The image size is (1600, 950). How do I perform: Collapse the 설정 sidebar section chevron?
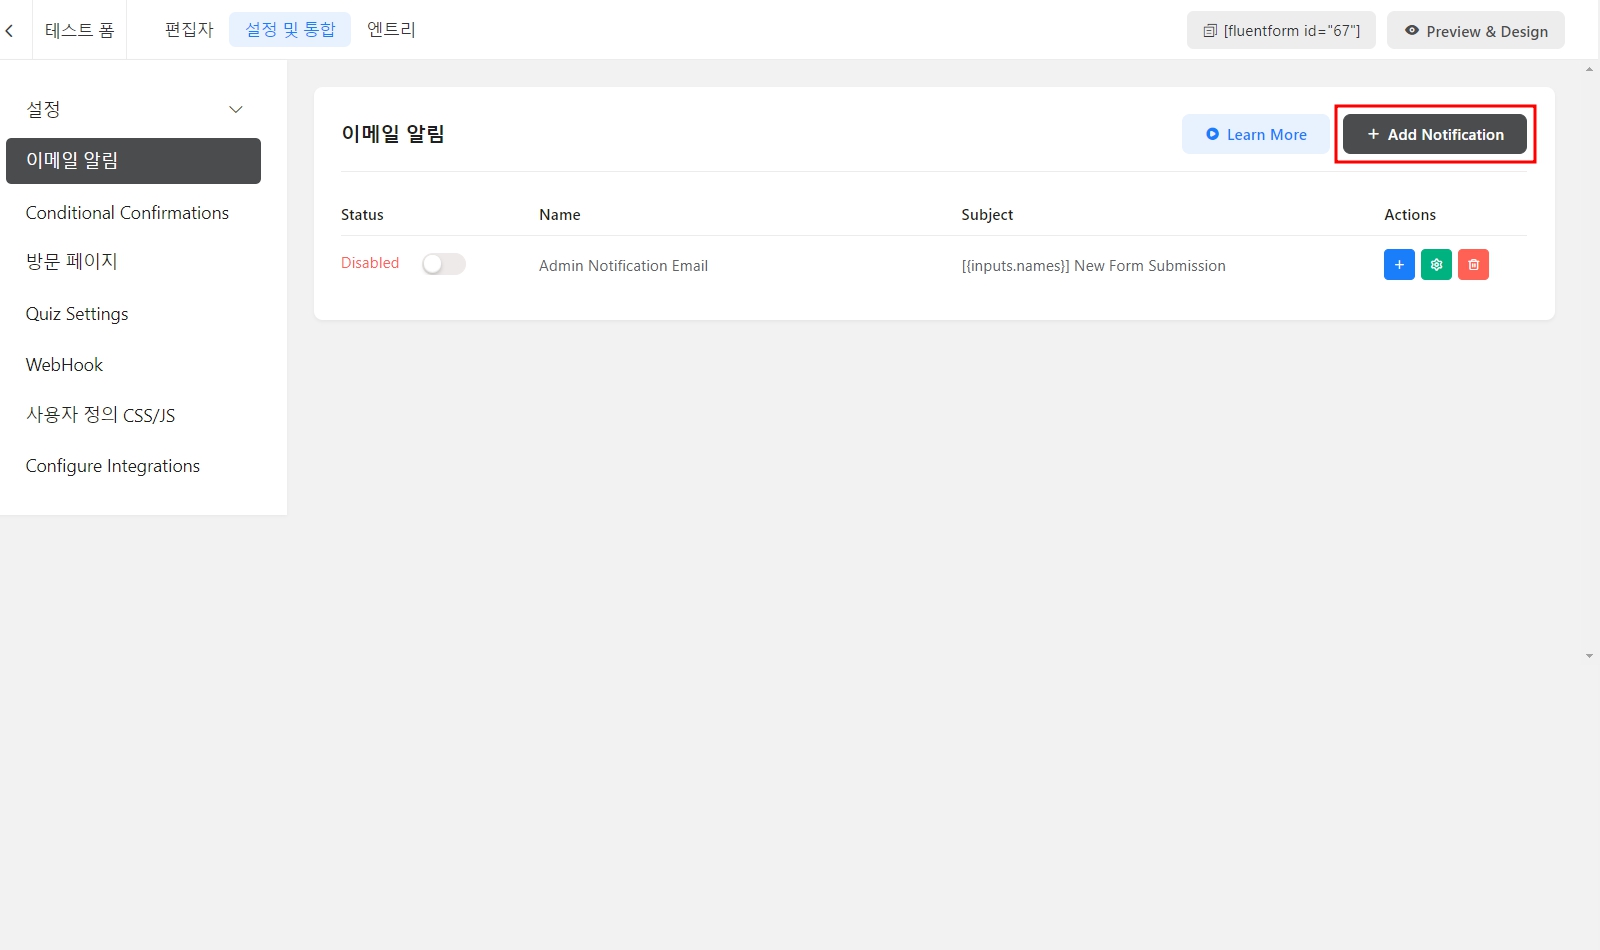(236, 109)
